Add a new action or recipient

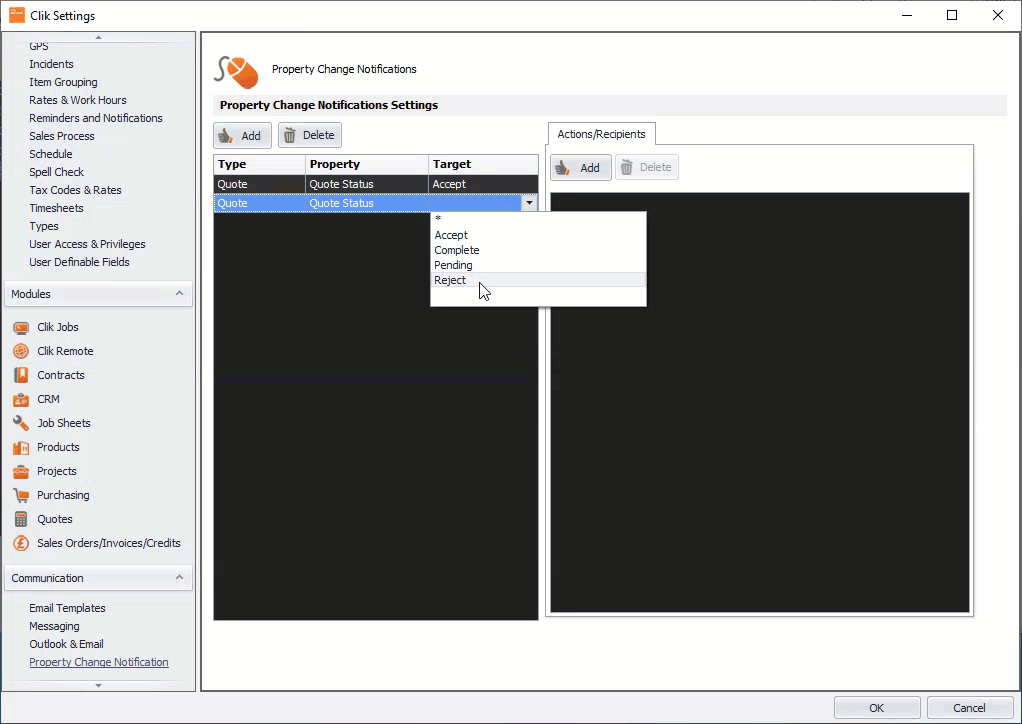581,167
